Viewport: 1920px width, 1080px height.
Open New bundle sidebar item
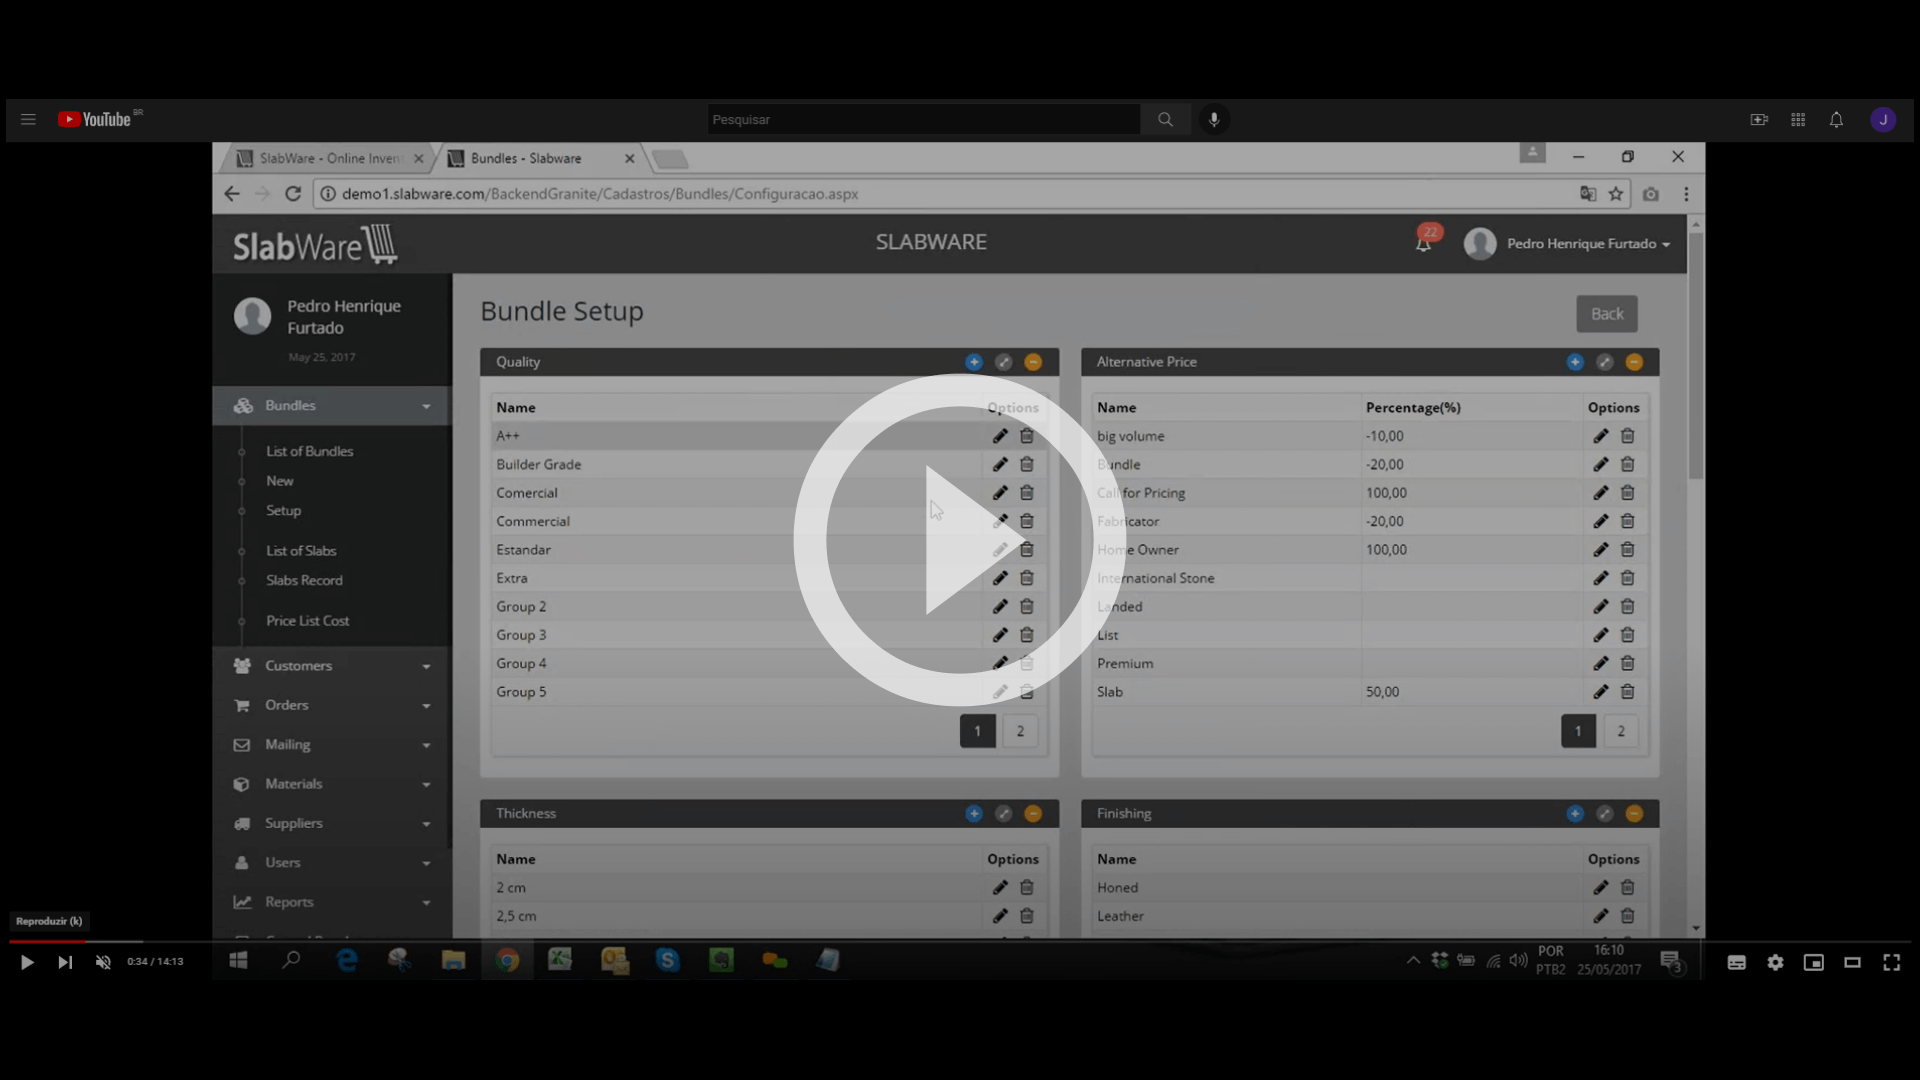tap(279, 481)
